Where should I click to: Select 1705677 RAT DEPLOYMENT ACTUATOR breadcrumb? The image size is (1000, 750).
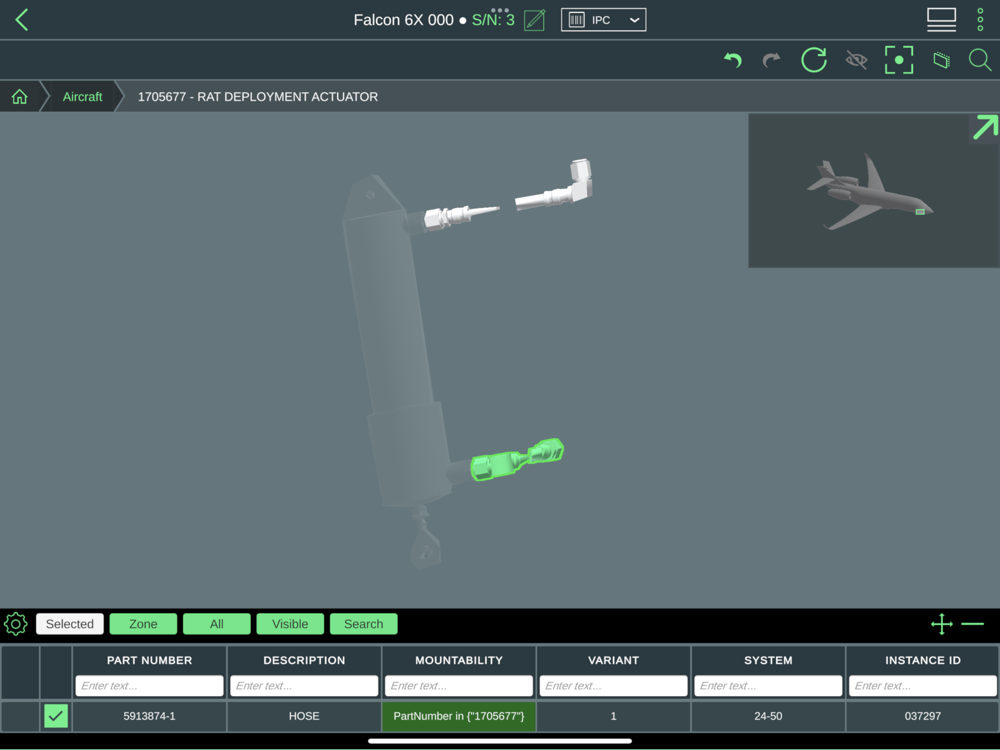tap(258, 96)
